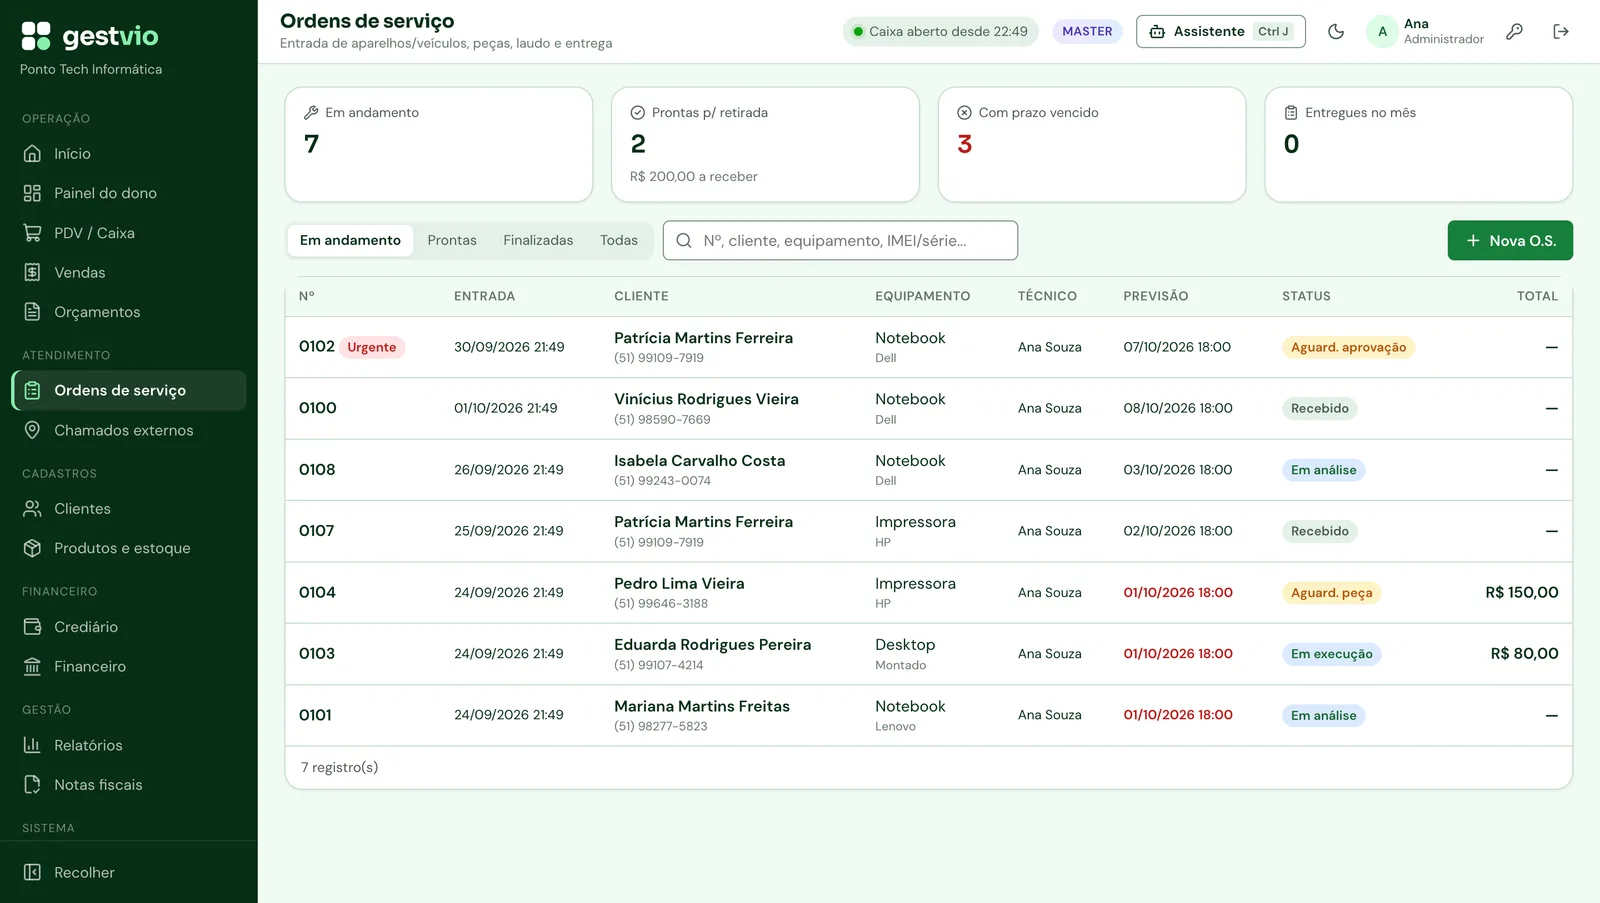Click Aguard. peça status badge
This screenshot has width=1600, height=903.
pos(1332,593)
